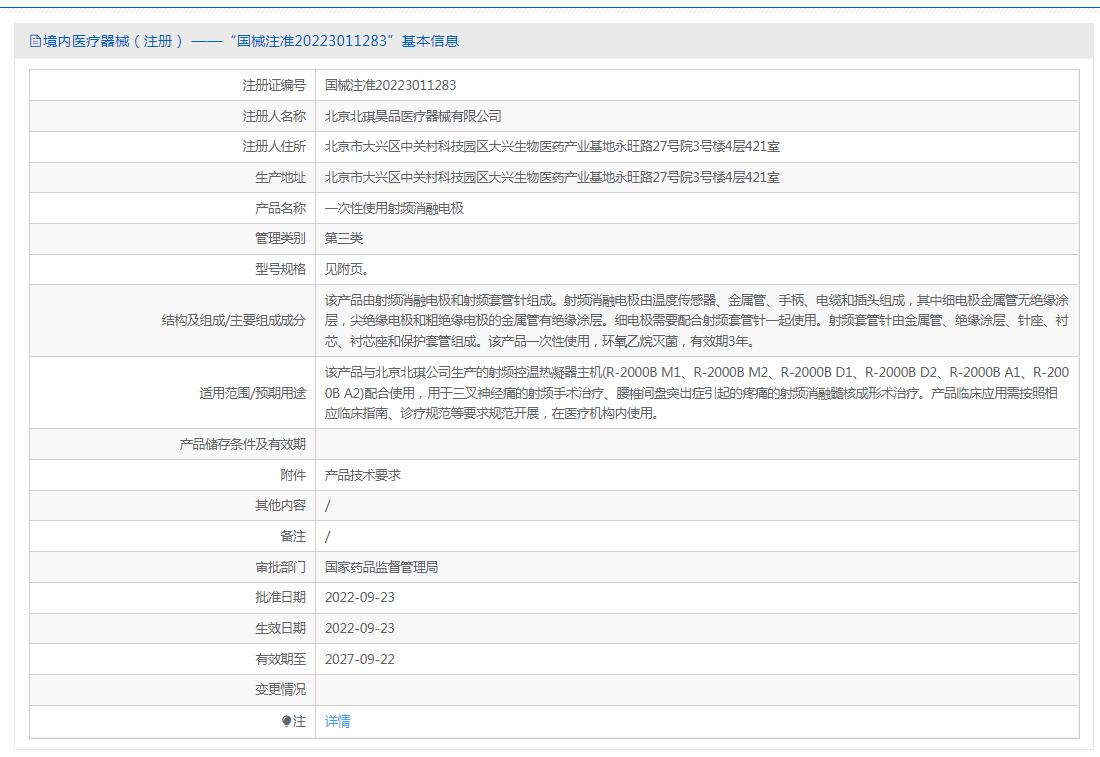Open the 详情 link
The width and height of the screenshot is (1100, 757).
click(338, 721)
